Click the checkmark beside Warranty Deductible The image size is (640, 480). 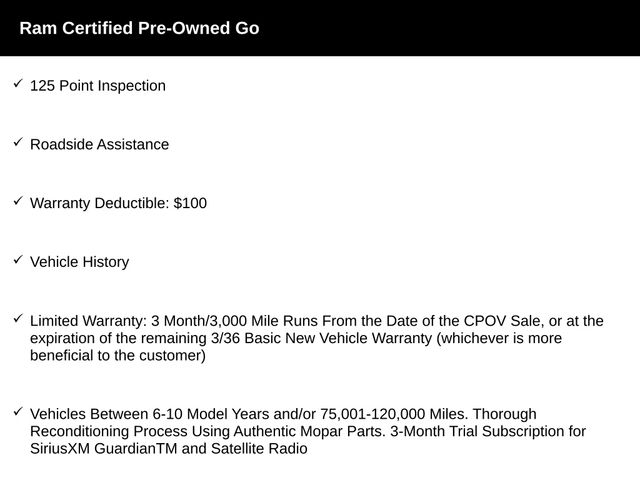tap(18, 201)
